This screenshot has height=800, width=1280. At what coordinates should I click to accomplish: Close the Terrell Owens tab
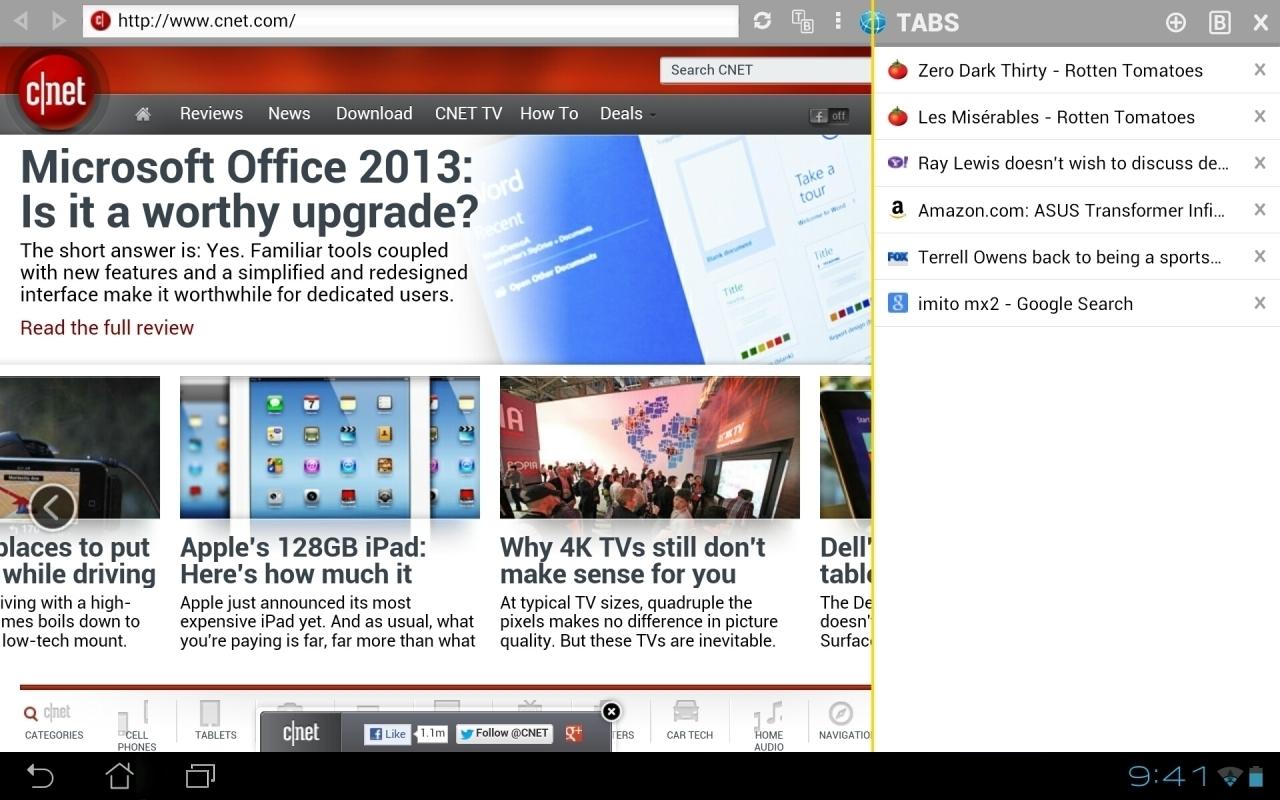pos(1260,256)
